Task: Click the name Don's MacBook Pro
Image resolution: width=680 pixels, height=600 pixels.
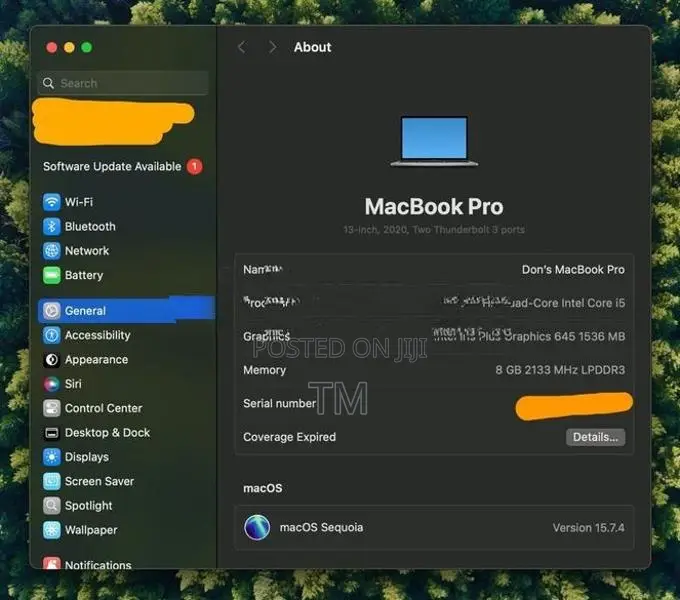Action: click(573, 270)
